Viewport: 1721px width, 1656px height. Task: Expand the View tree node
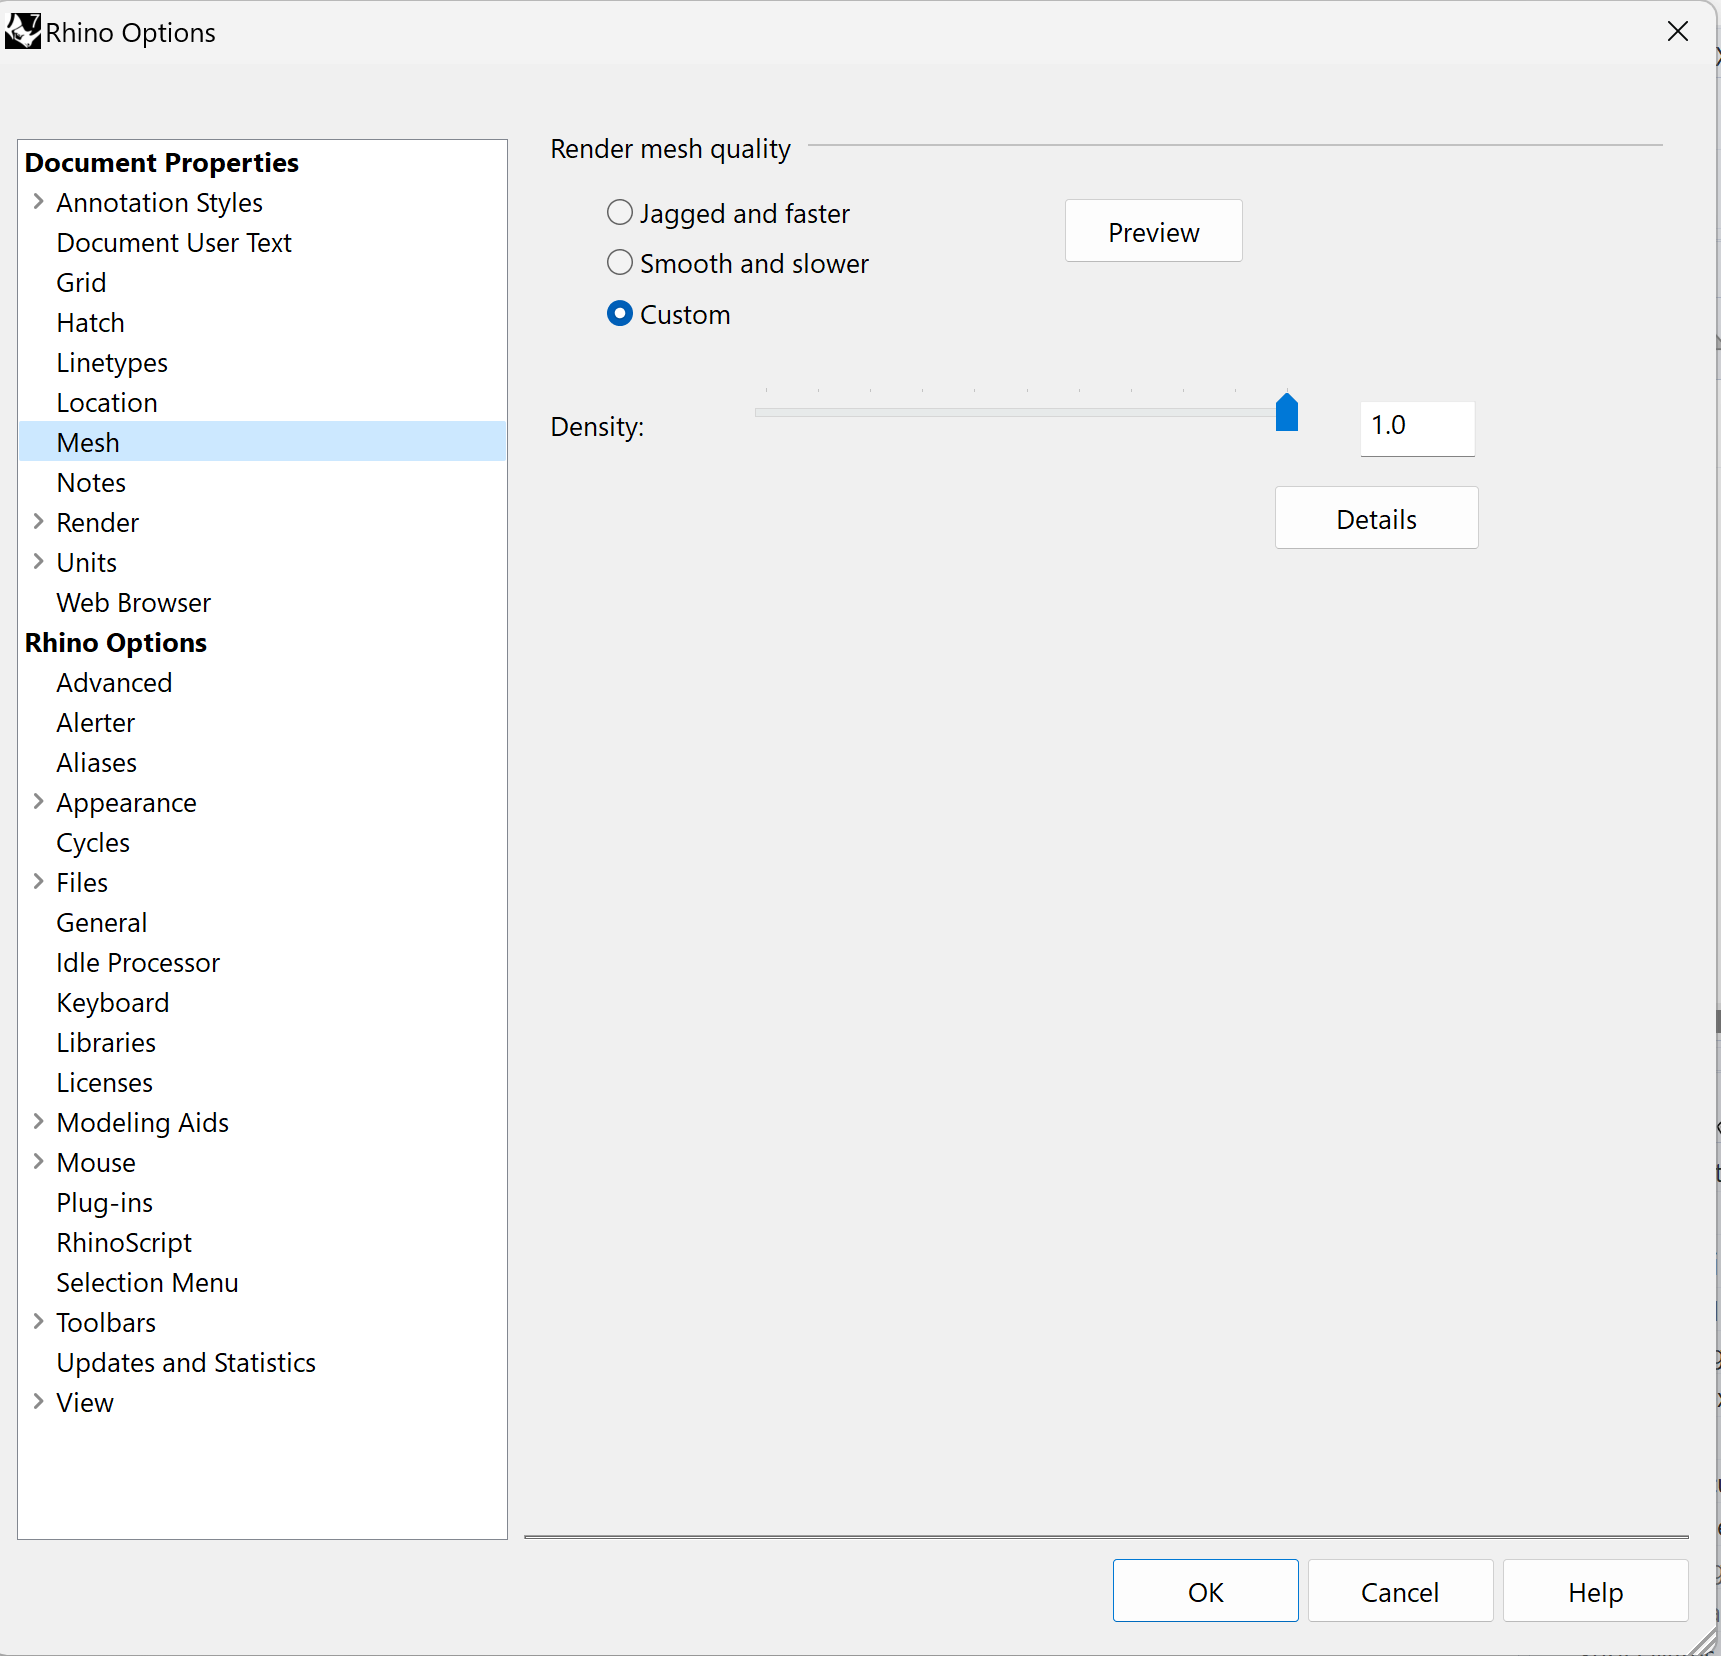click(x=38, y=1402)
